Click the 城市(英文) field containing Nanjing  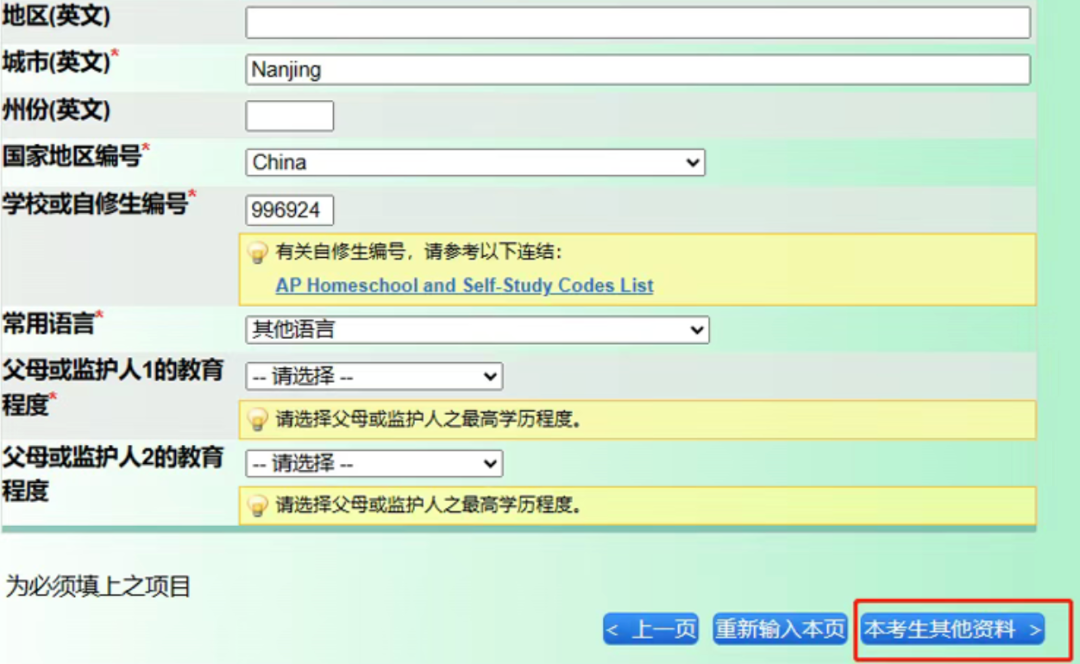638,70
